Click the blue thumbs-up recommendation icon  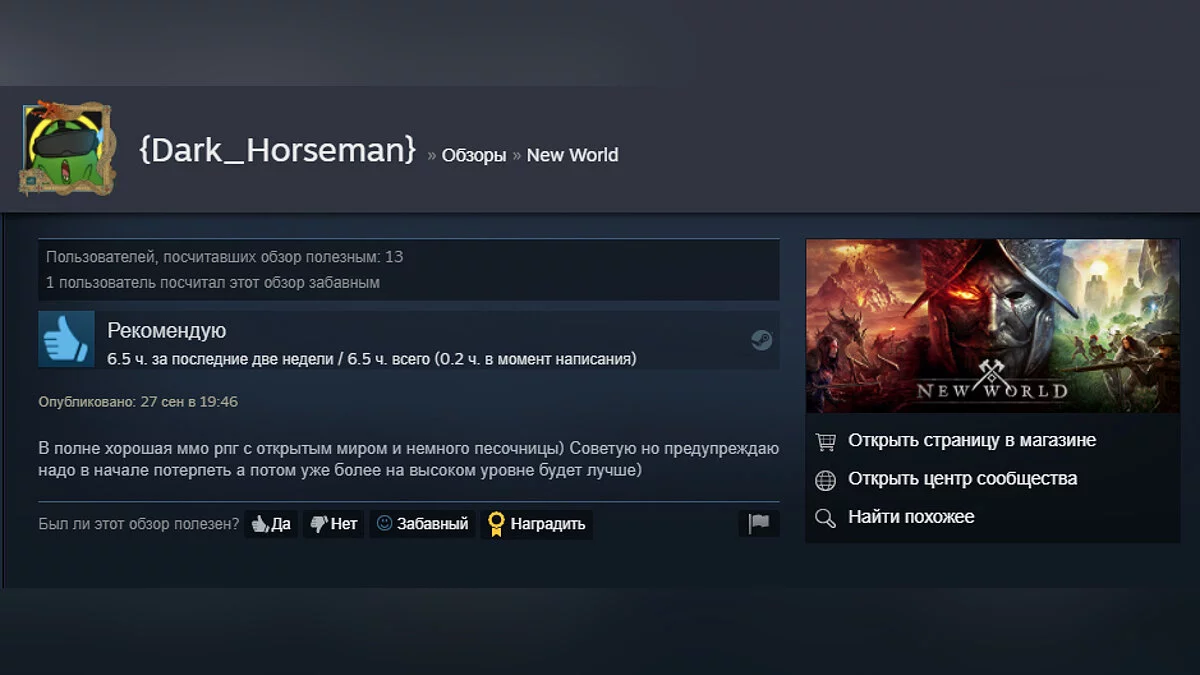click(x=67, y=339)
